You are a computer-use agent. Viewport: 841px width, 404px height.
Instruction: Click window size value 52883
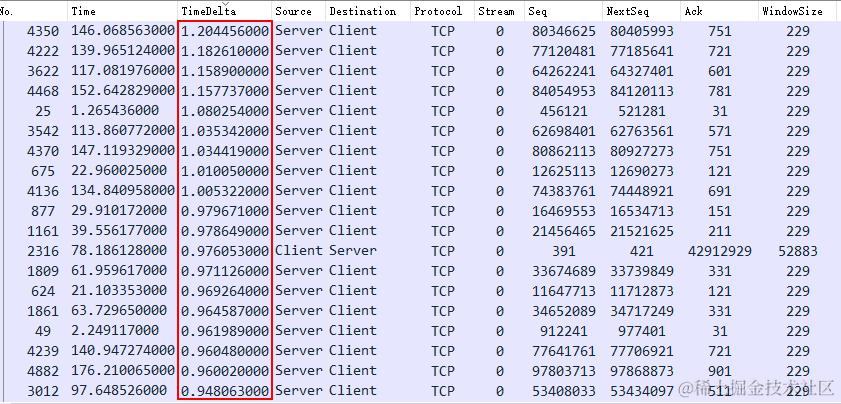(798, 251)
